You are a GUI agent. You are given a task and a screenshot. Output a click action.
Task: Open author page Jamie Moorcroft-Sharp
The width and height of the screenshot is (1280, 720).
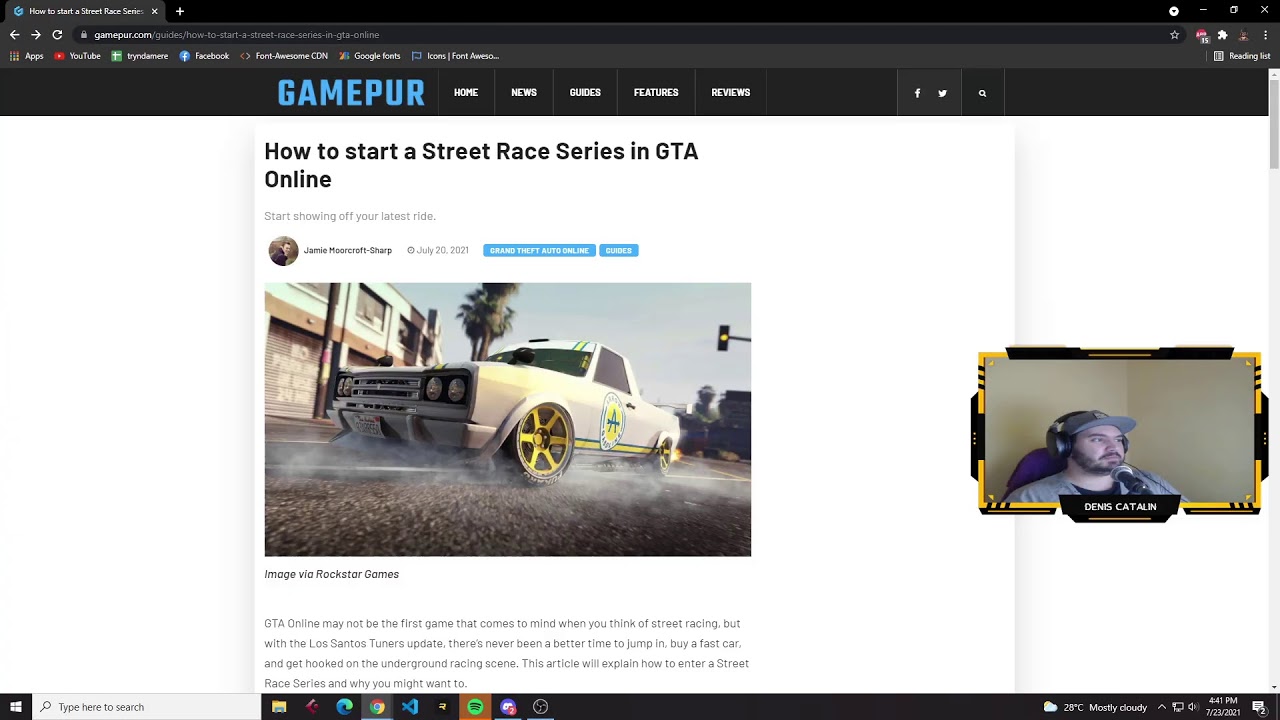[348, 250]
